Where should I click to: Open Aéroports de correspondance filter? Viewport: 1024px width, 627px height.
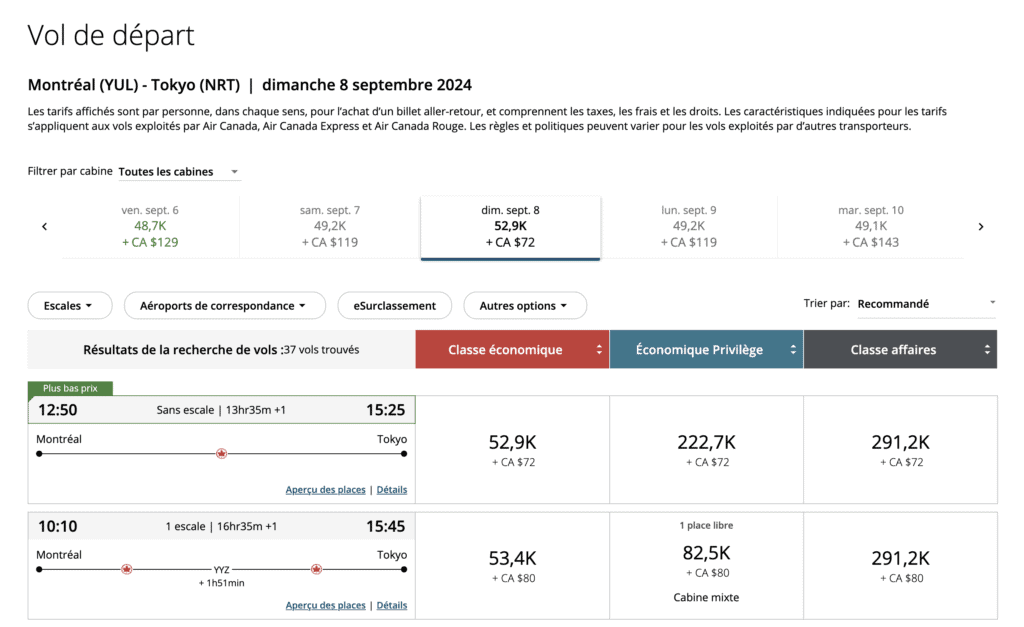tap(224, 306)
